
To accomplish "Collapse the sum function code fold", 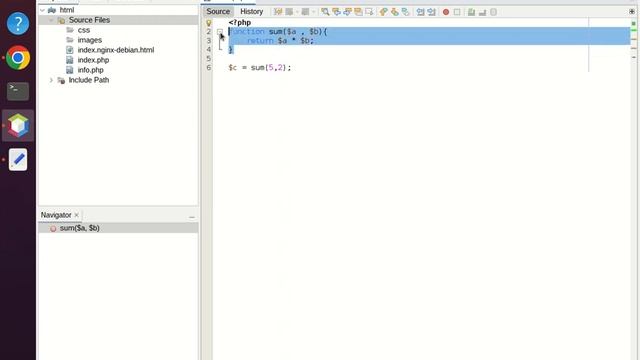I will (220, 31).
